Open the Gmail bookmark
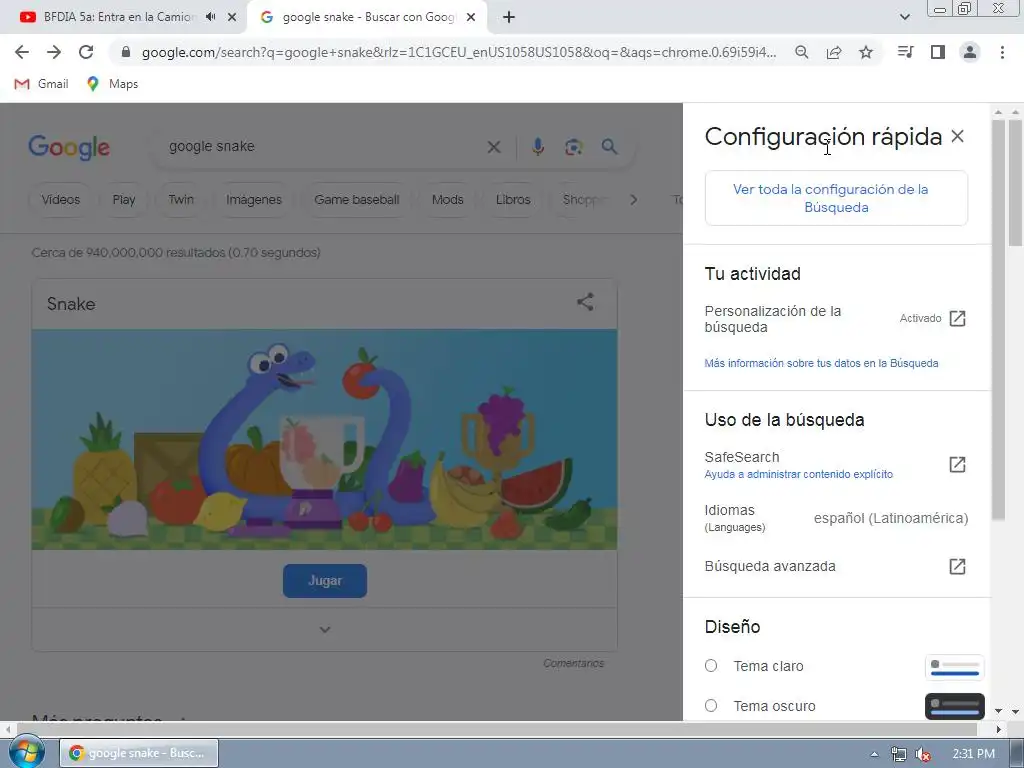The width and height of the screenshot is (1024, 768). 42,84
